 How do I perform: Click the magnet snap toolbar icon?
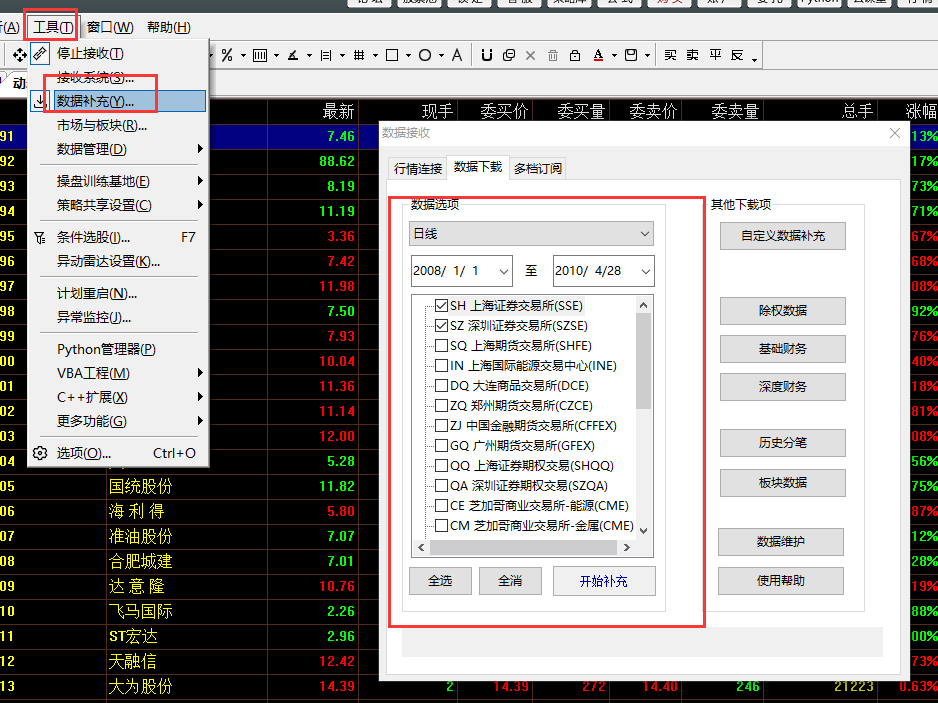point(487,55)
